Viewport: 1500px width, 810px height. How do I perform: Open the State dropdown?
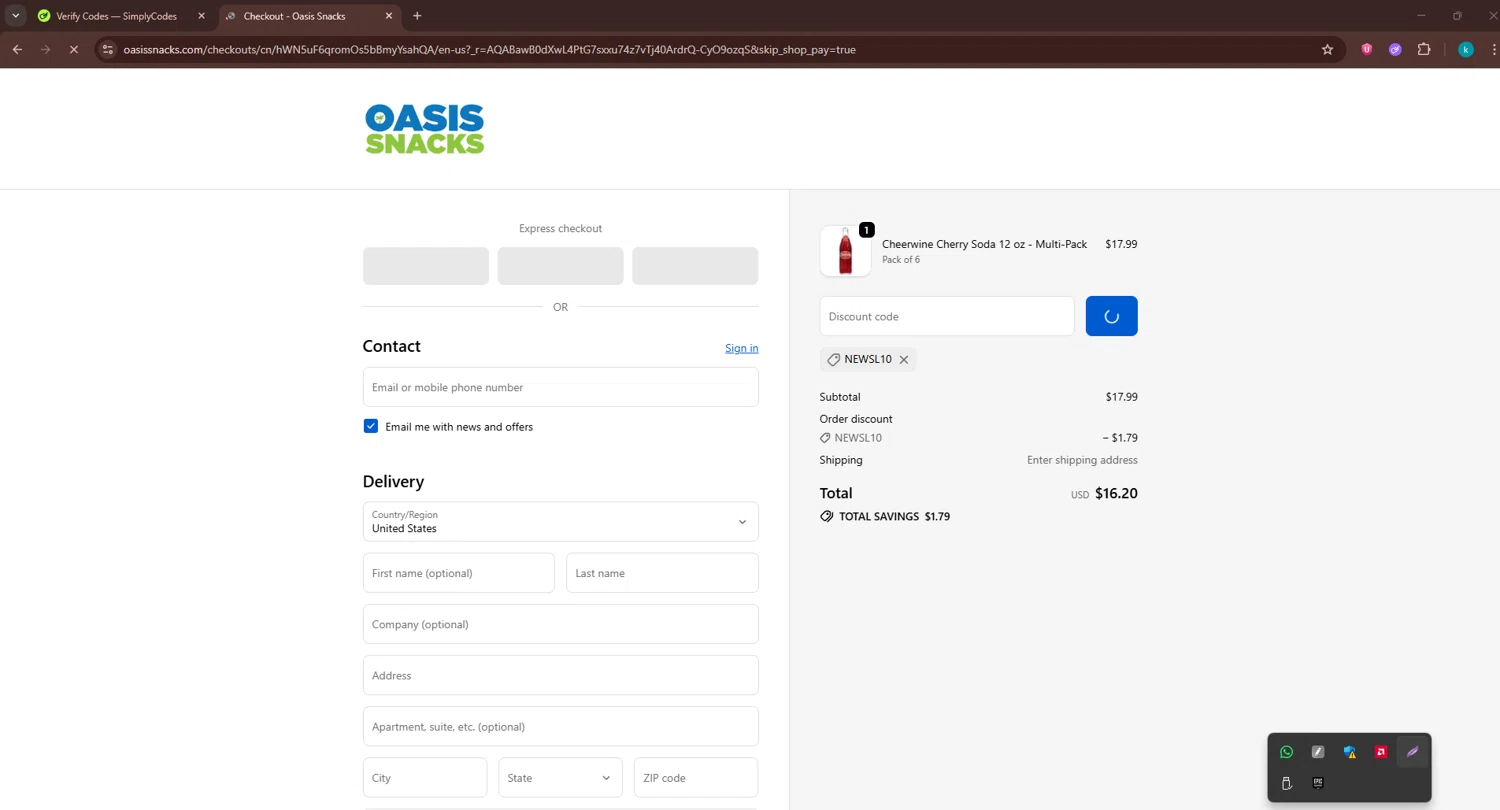[561, 778]
